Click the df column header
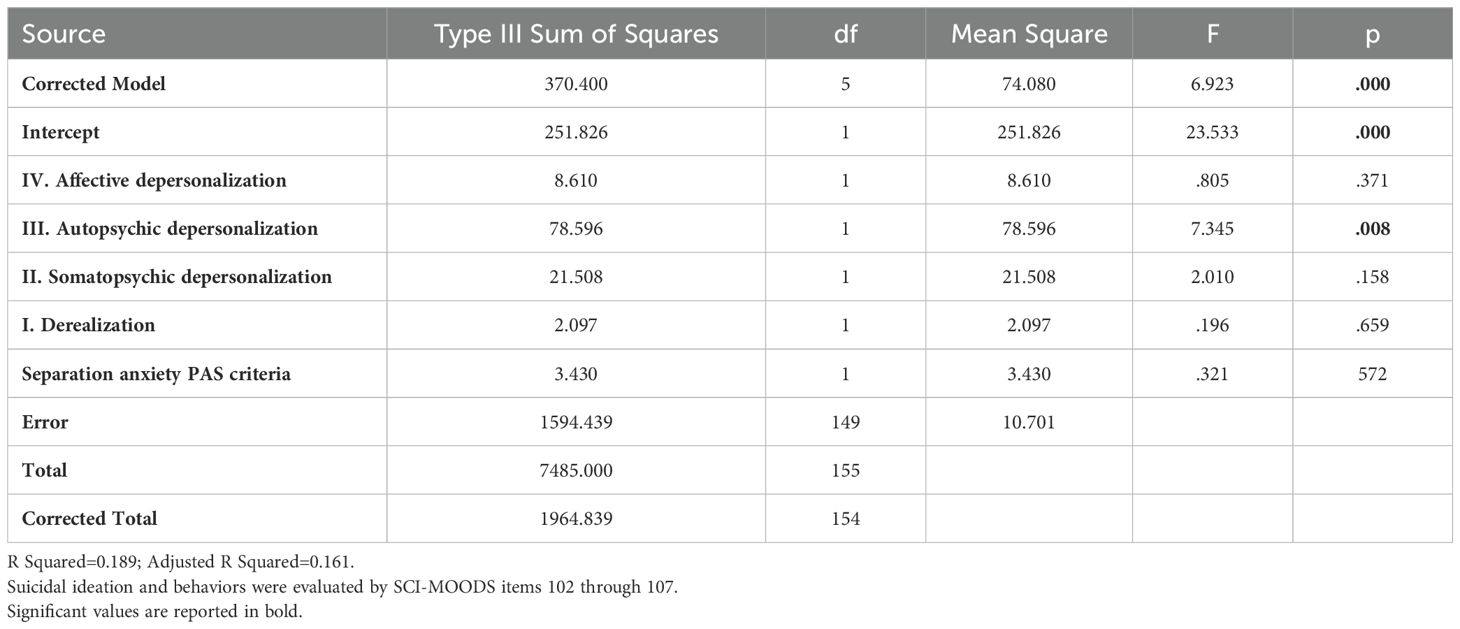The height and width of the screenshot is (629, 1460). 845,34
